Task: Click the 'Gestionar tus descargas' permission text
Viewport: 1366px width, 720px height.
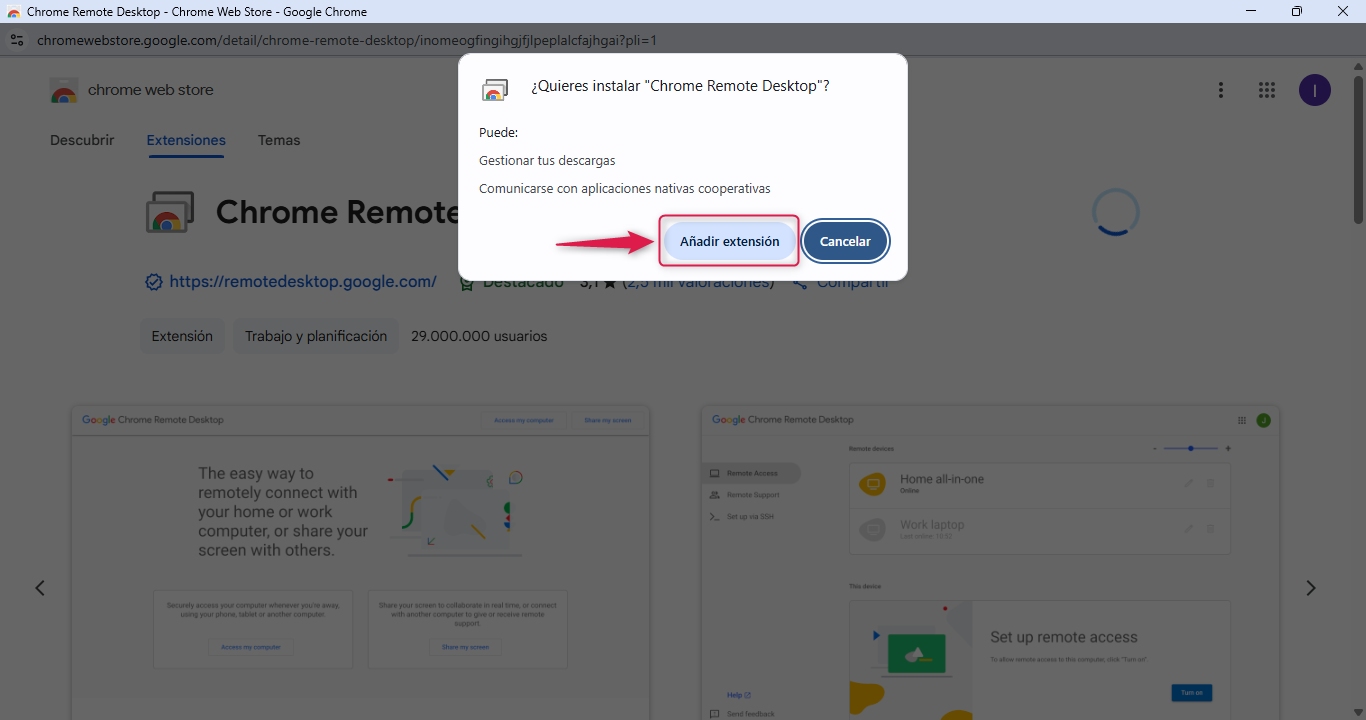Action: click(x=547, y=160)
